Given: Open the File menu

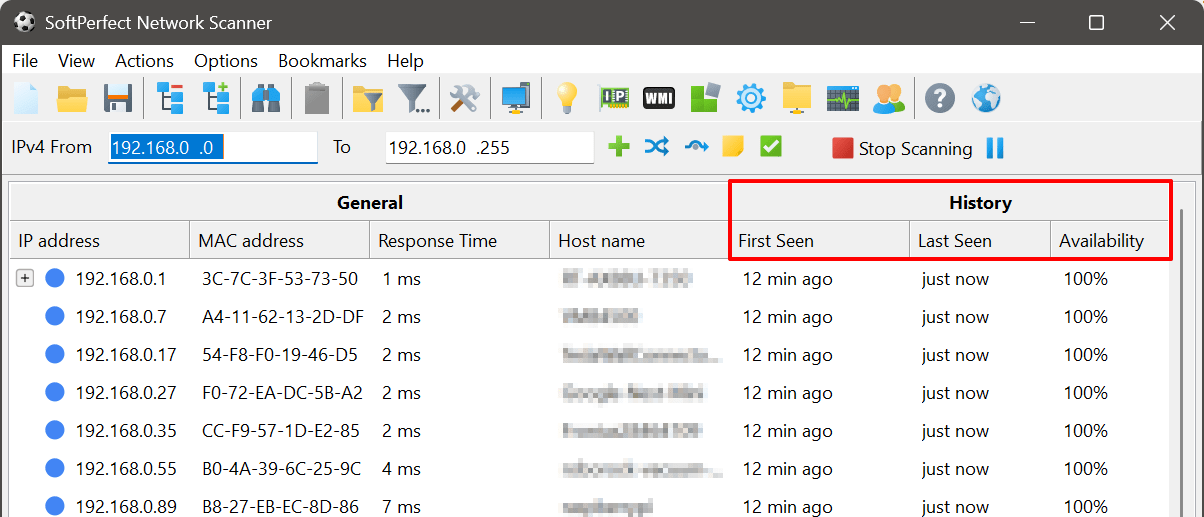Looking at the screenshot, I should pos(25,61).
